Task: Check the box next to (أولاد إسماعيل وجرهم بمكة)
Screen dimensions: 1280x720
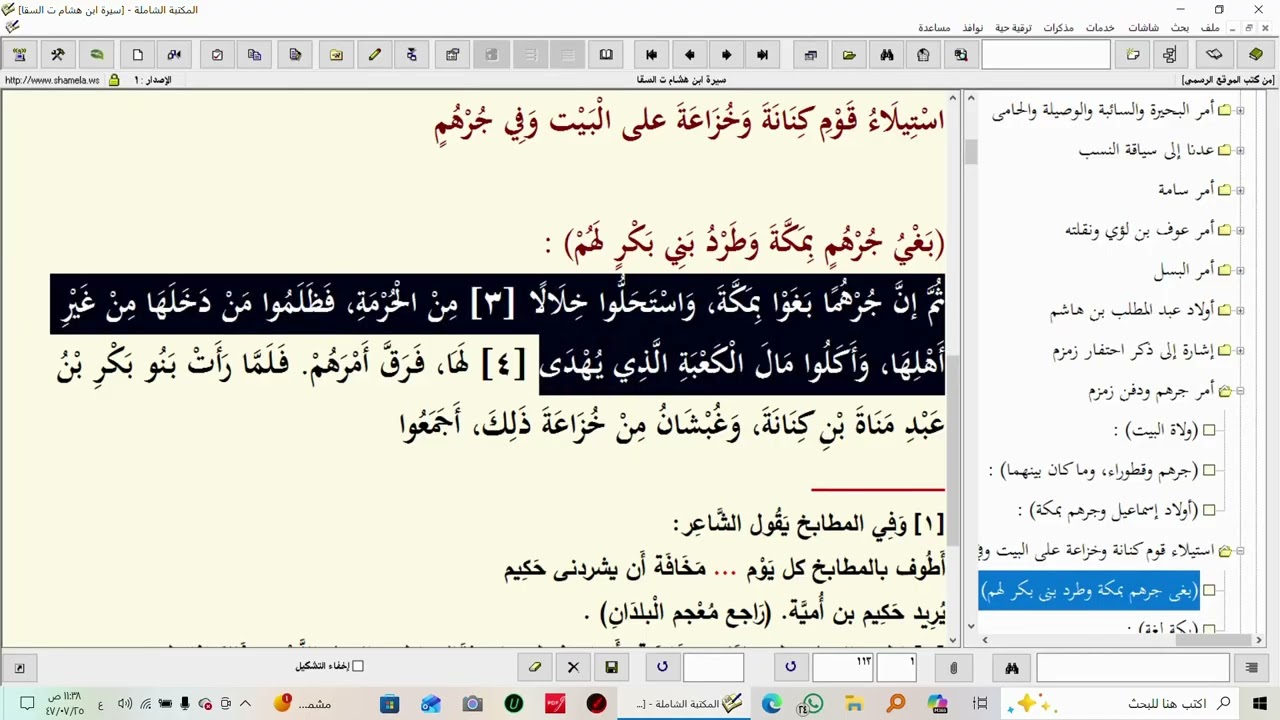Action: pyautogui.click(x=1209, y=510)
